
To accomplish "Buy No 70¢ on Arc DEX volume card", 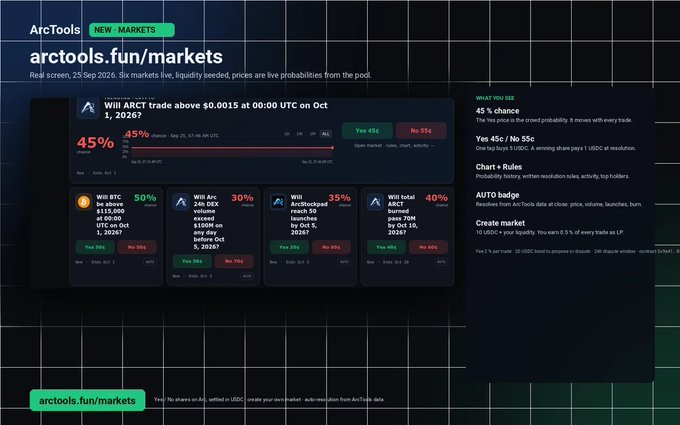I will point(234,261).
